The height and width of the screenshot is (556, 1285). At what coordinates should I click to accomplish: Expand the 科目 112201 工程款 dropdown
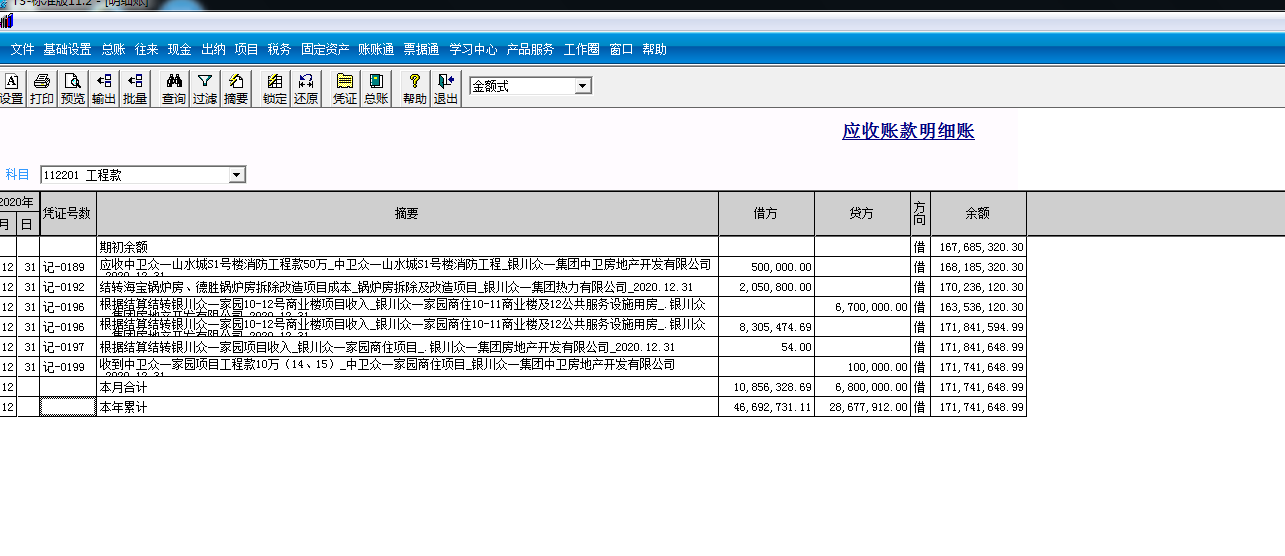tap(237, 175)
